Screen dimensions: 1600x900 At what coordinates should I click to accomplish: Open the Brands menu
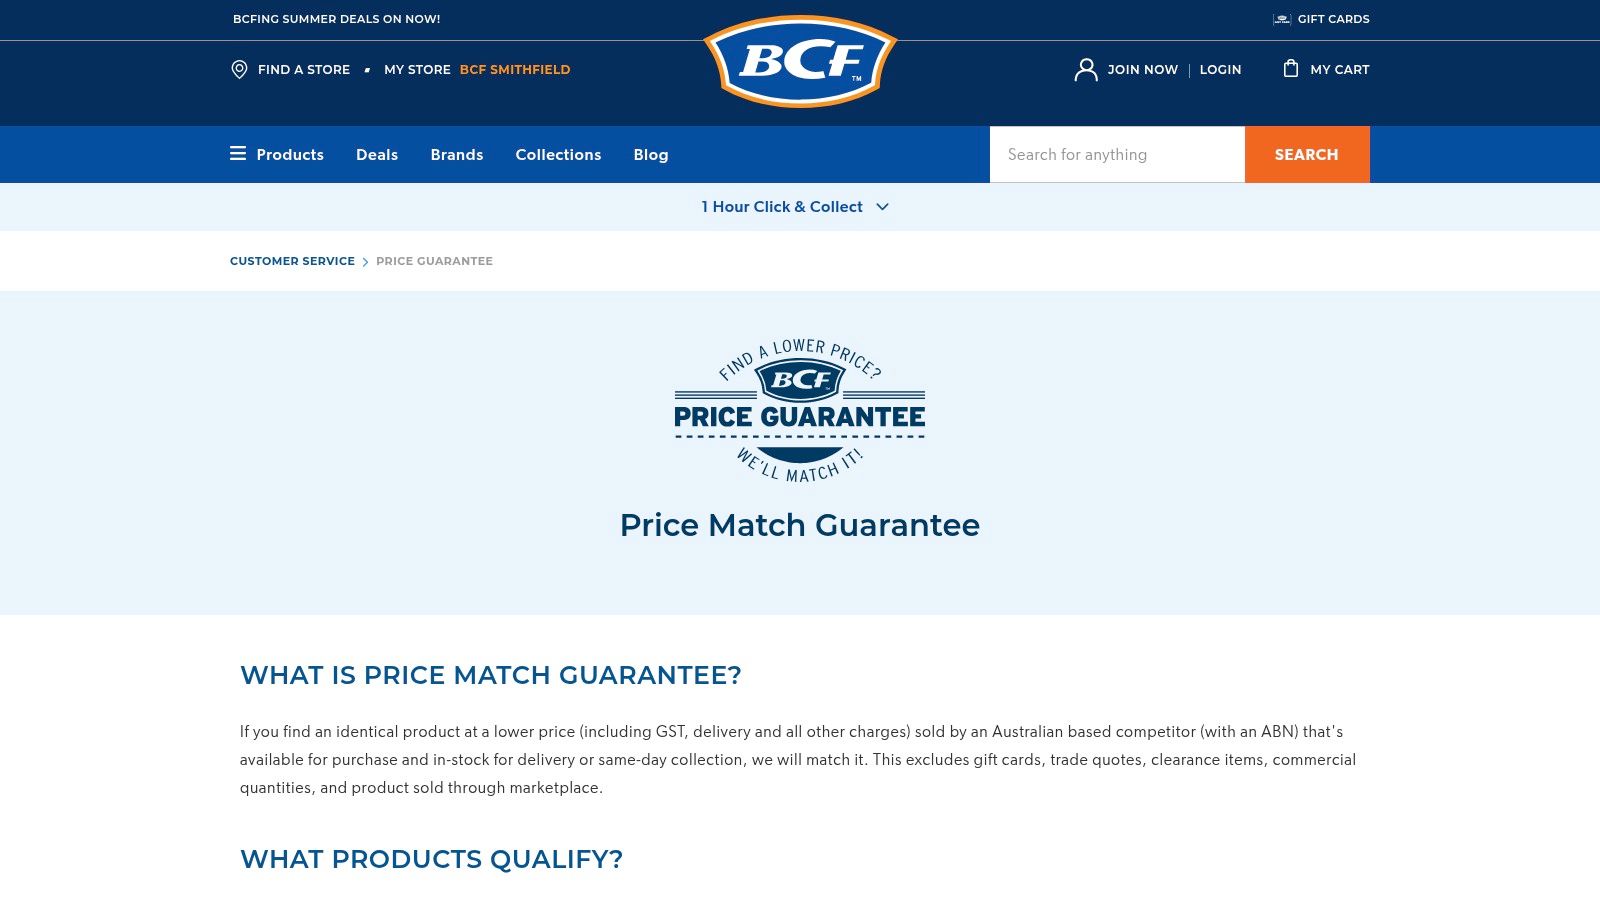click(457, 155)
